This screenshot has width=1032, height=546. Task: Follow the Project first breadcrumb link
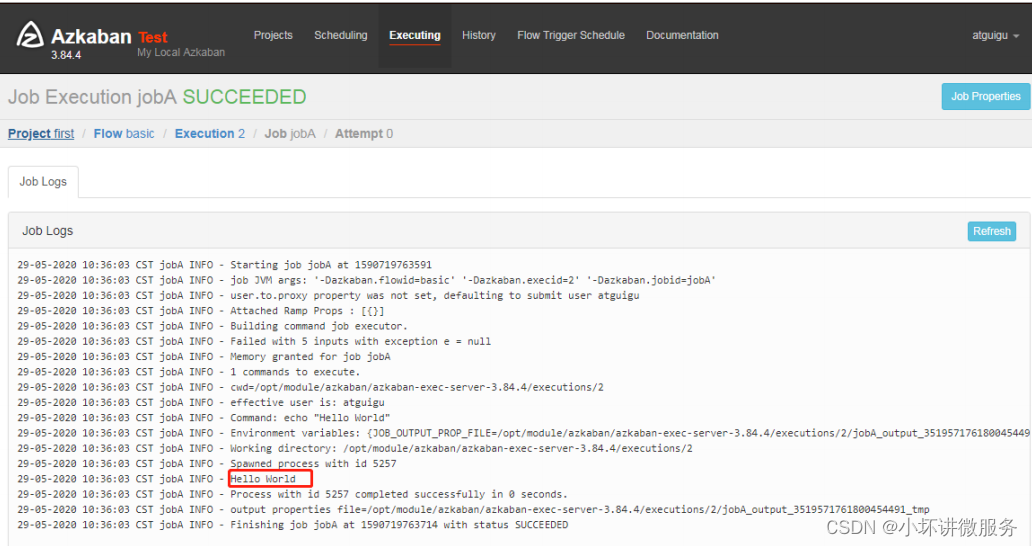(x=41, y=134)
